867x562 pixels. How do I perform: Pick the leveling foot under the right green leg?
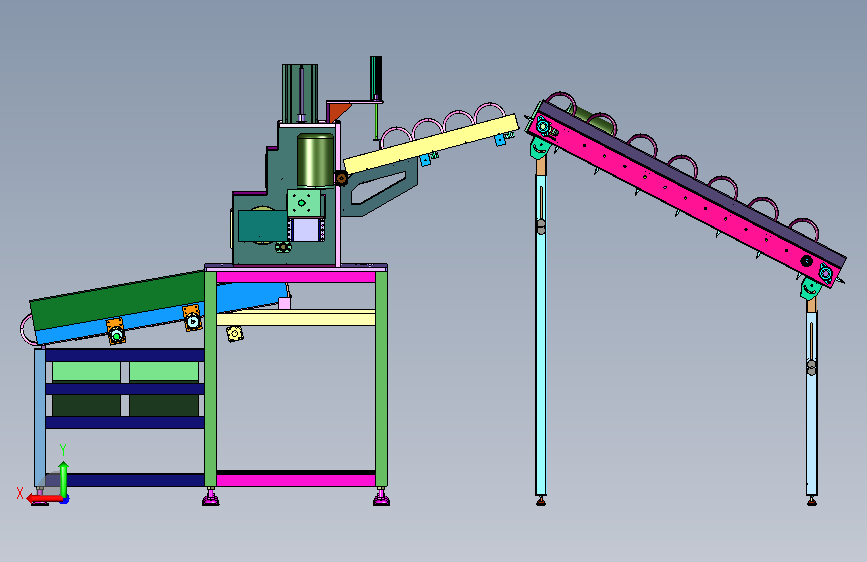tap(382, 497)
